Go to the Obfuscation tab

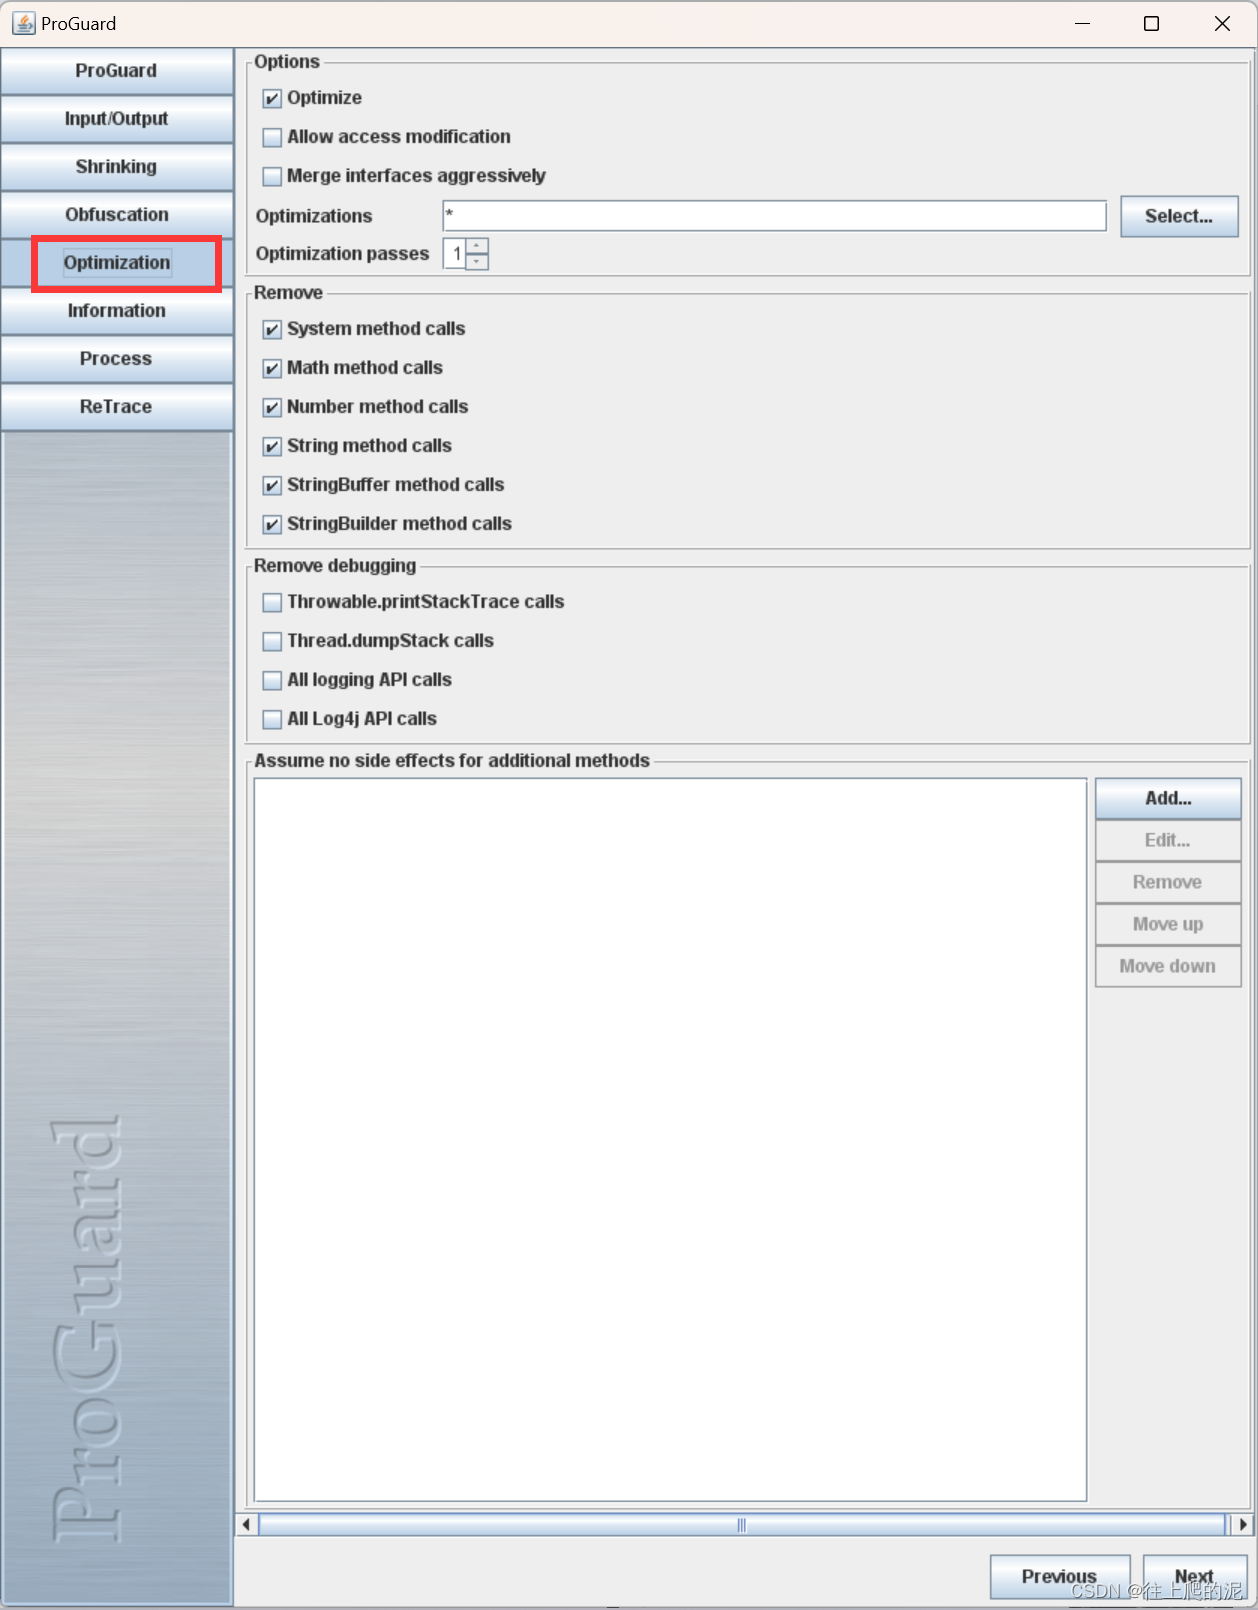116,215
